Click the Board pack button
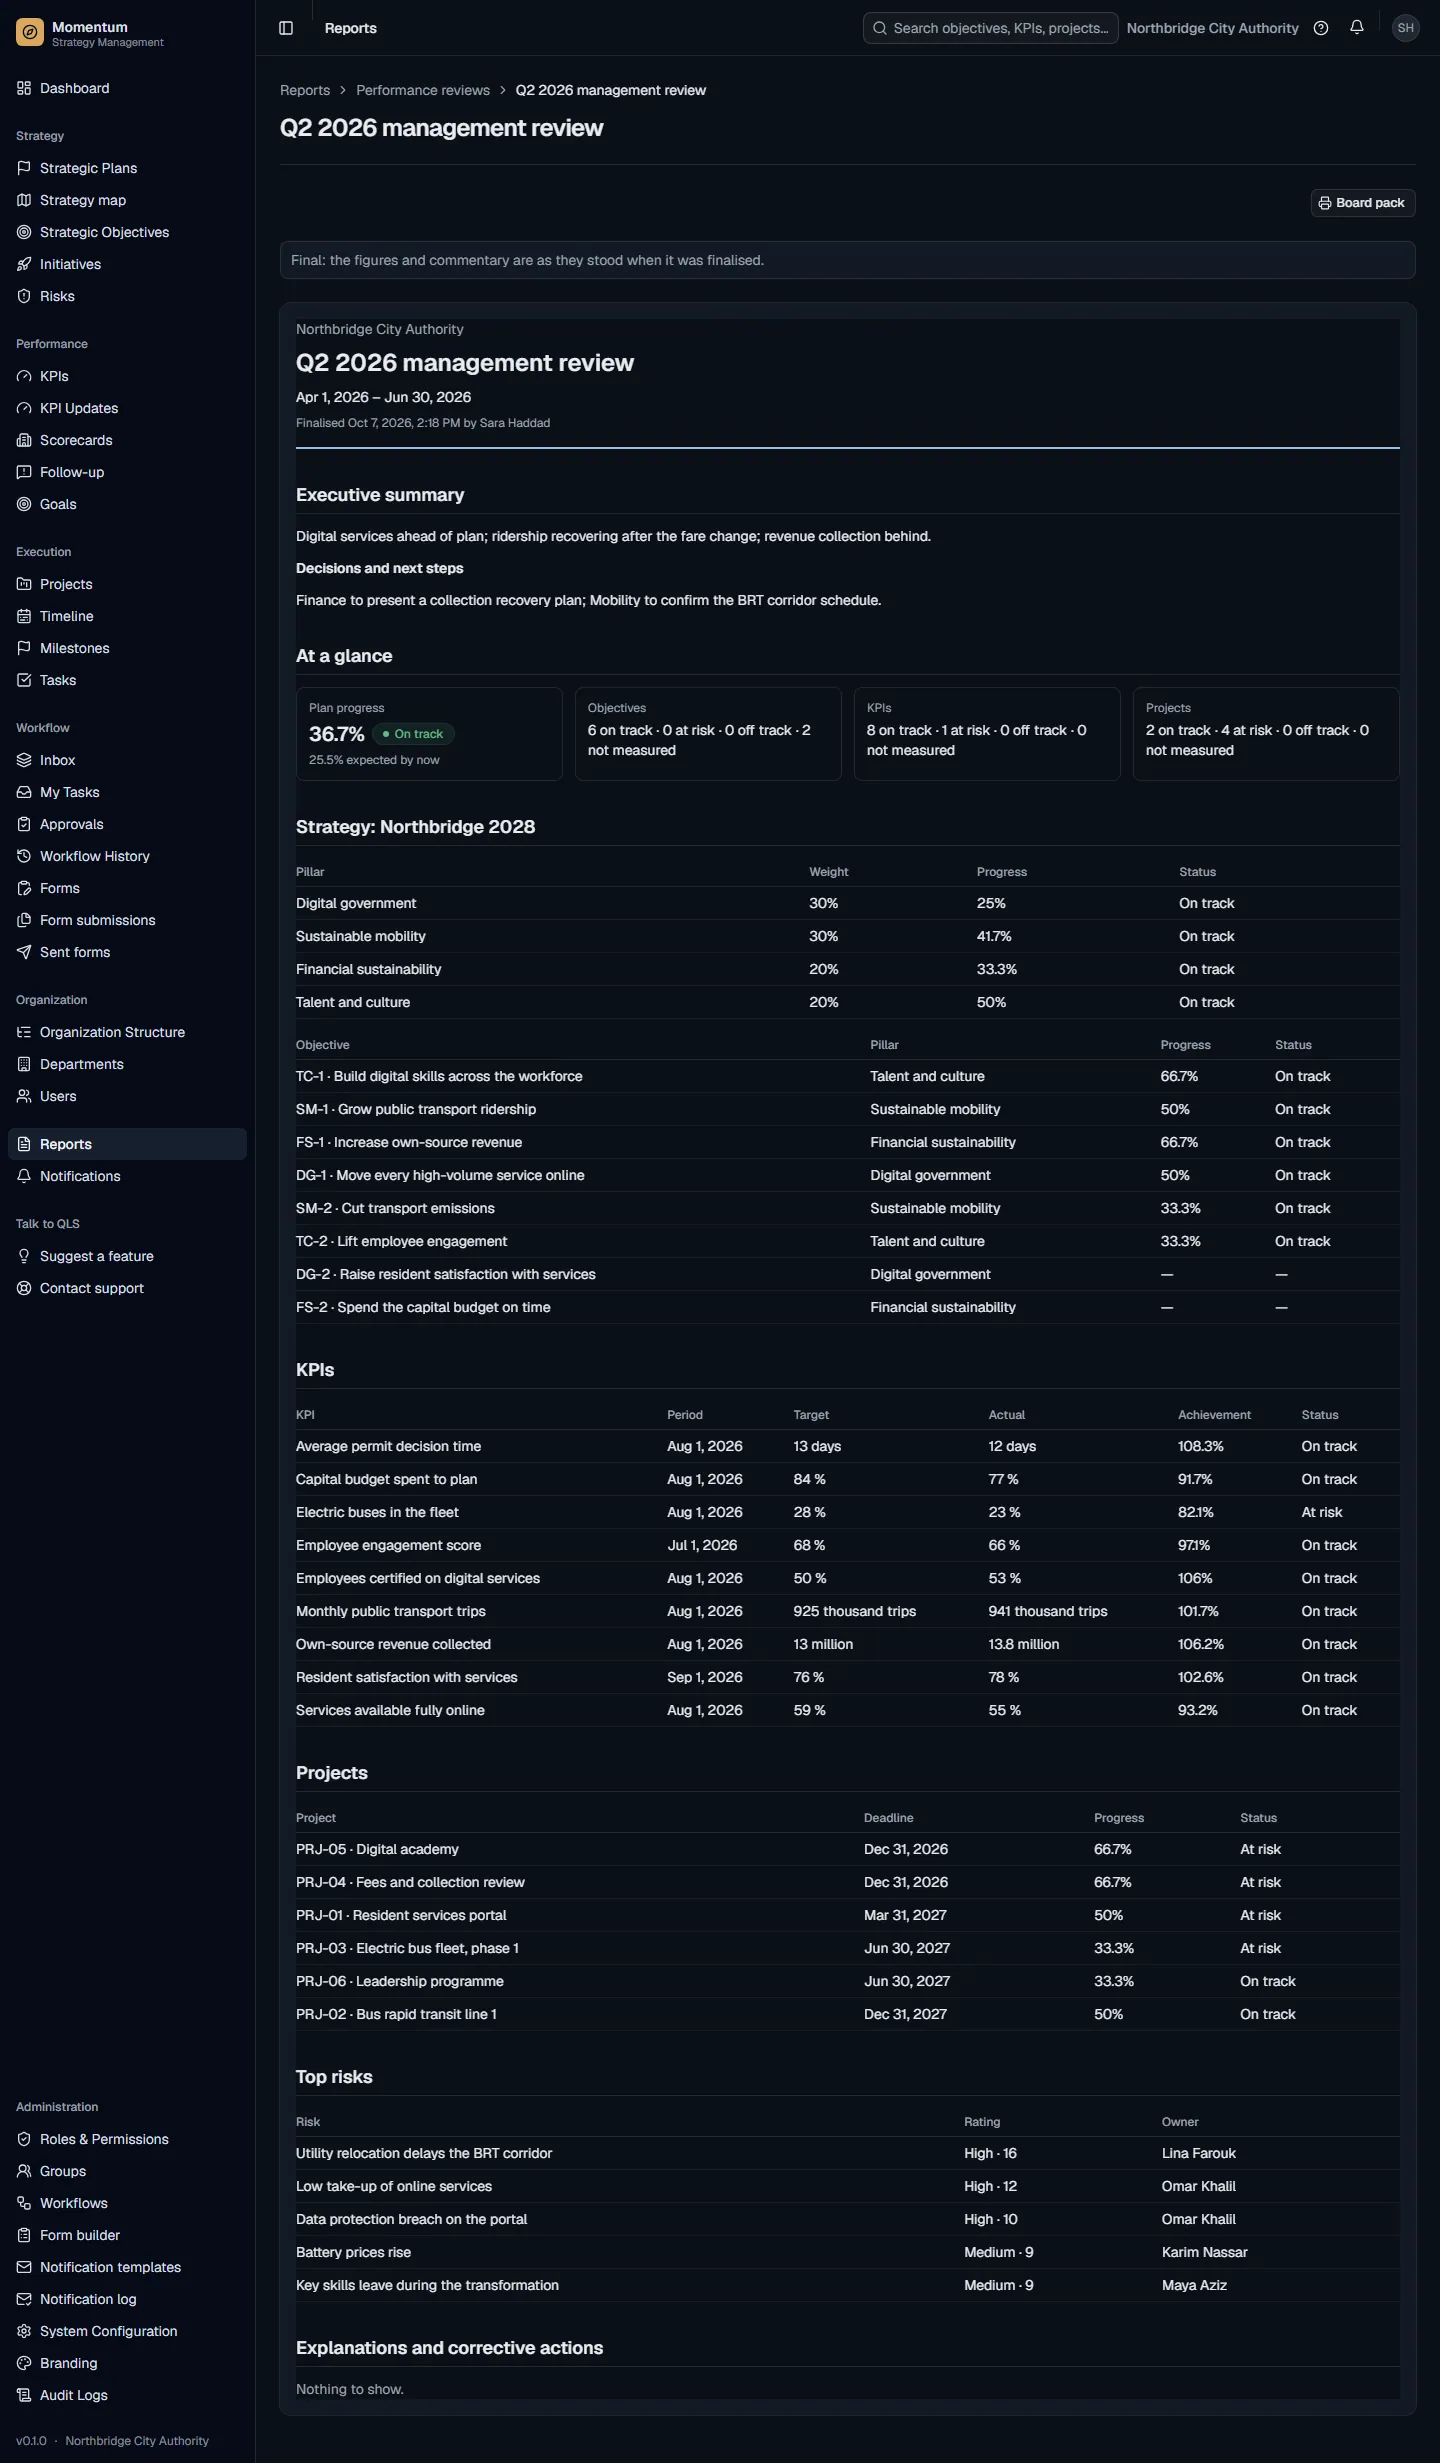The image size is (1440, 2463). pyautogui.click(x=1362, y=203)
